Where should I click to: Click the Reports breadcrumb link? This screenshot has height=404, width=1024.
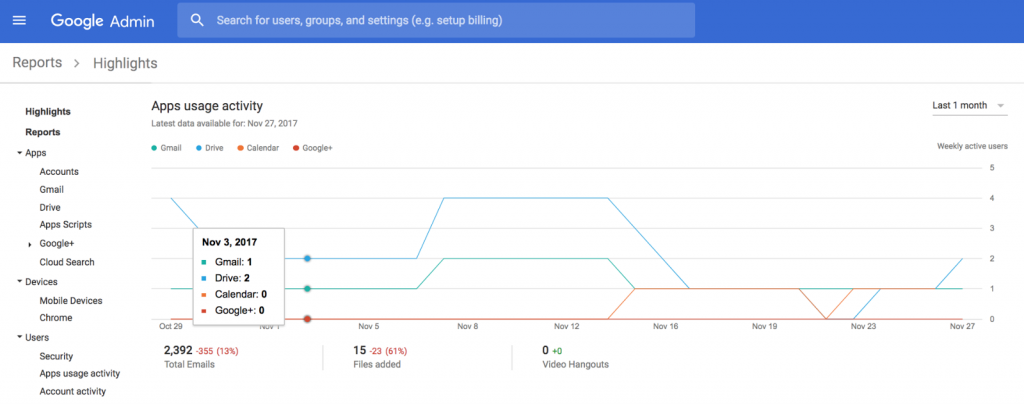37,64
